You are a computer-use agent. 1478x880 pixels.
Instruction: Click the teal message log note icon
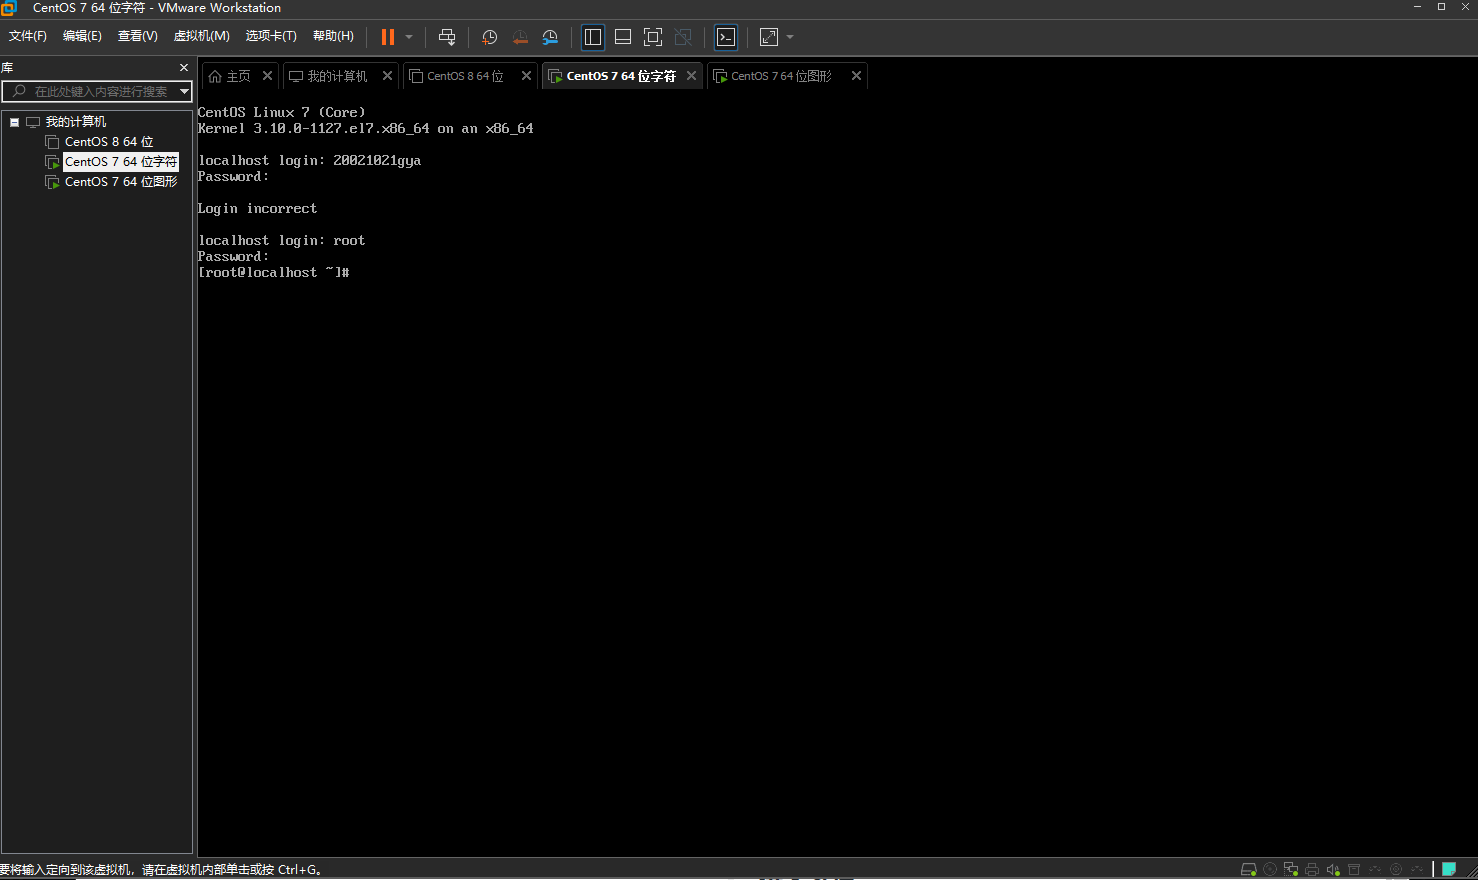click(1449, 869)
